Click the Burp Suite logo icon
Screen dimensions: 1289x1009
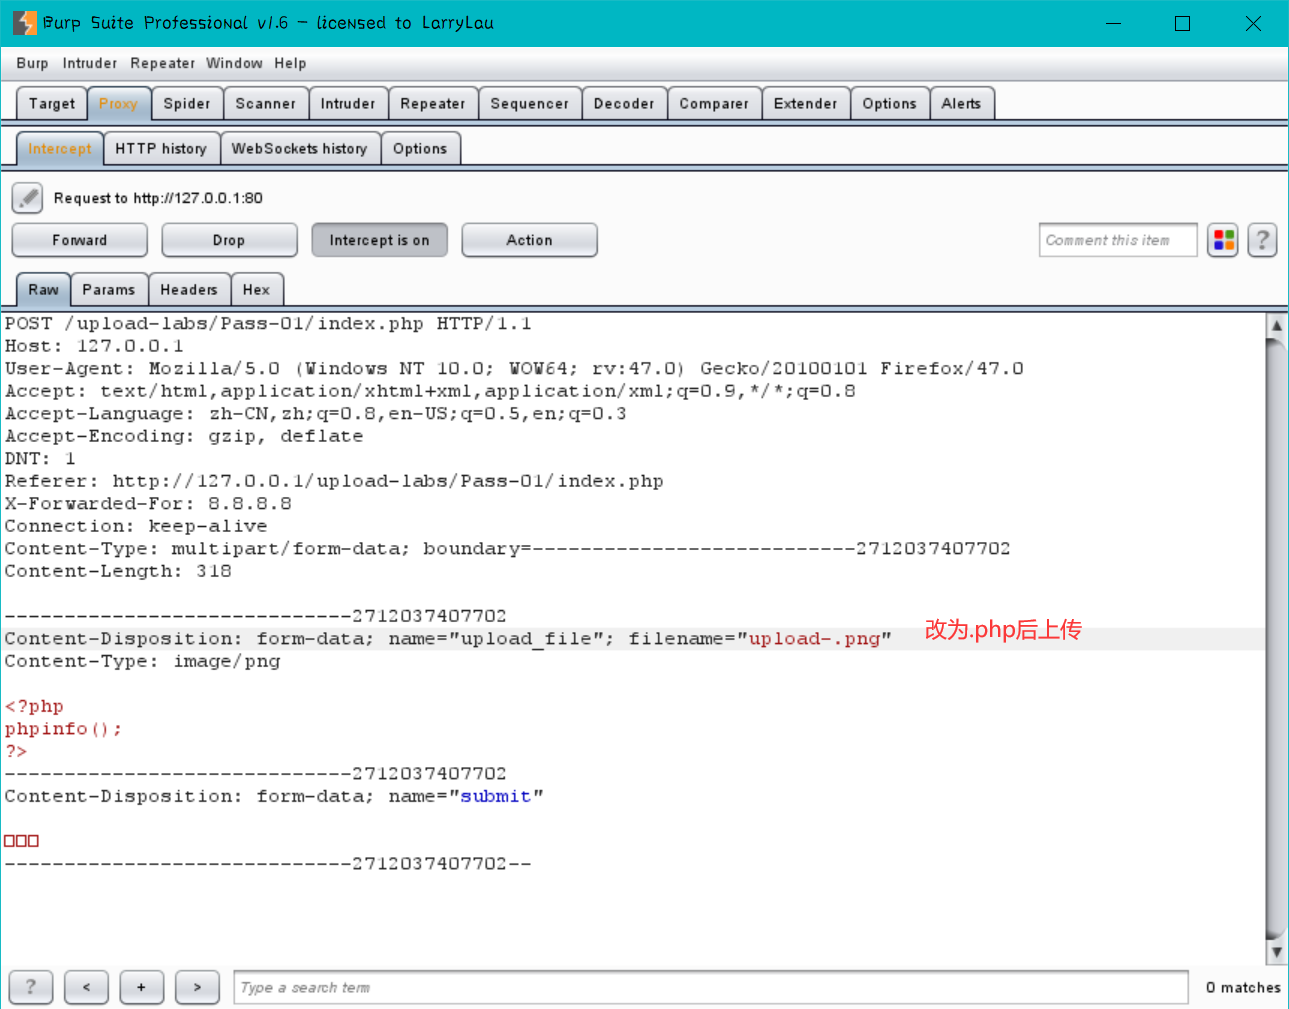point(24,22)
